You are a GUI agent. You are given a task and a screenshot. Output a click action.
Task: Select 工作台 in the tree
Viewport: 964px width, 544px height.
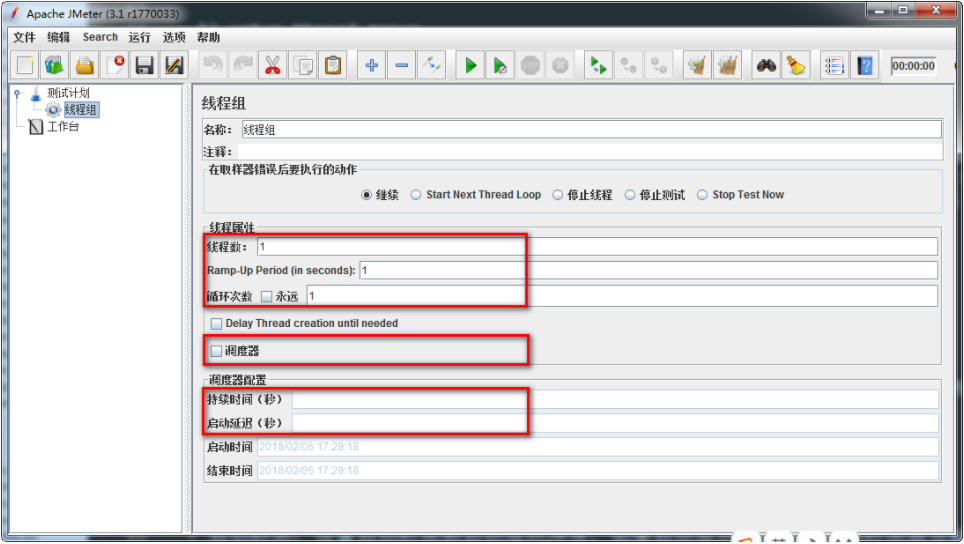pyautogui.click(x=63, y=127)
